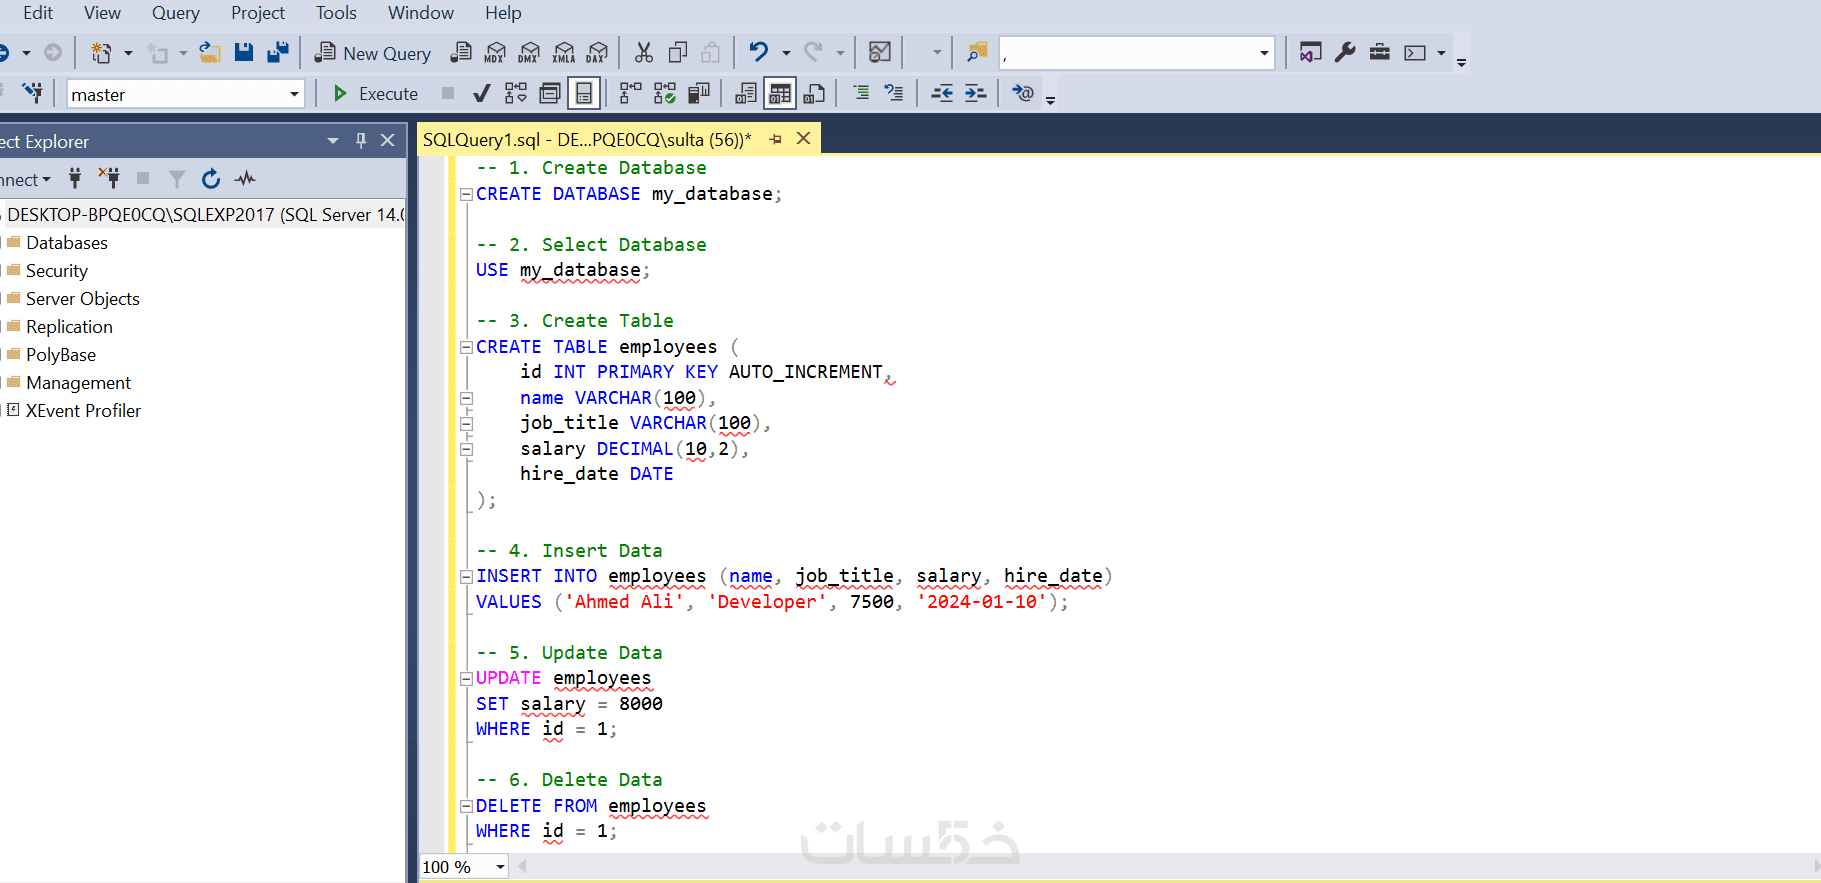Collapse the DELETE FROM employees code block

[466, 806]
